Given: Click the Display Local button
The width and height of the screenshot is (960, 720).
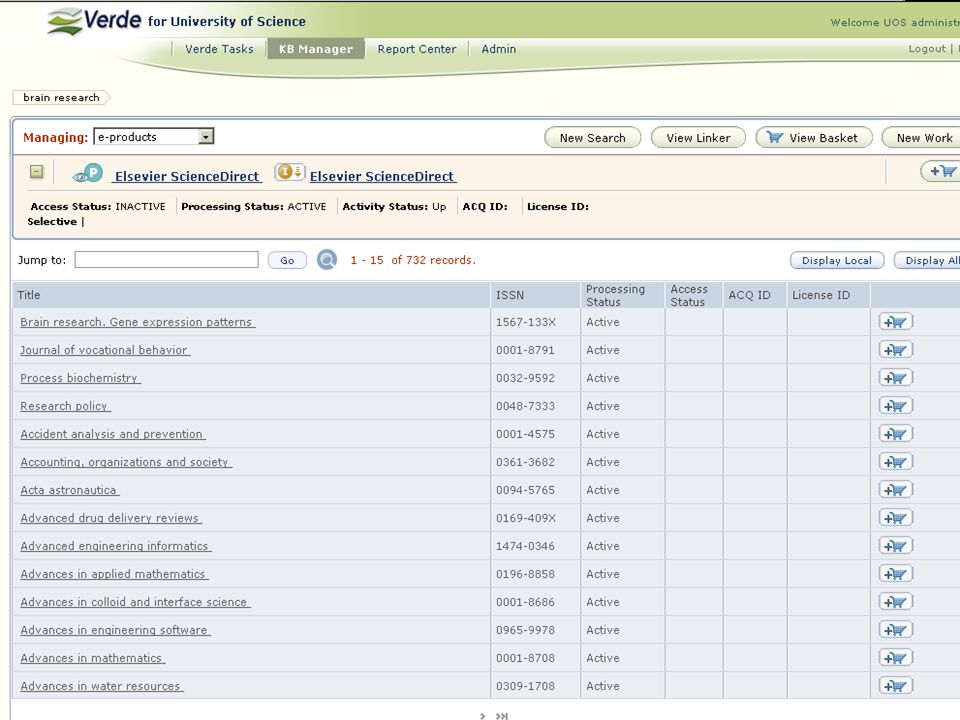Looking at the screenshot, I should [837, 260].
